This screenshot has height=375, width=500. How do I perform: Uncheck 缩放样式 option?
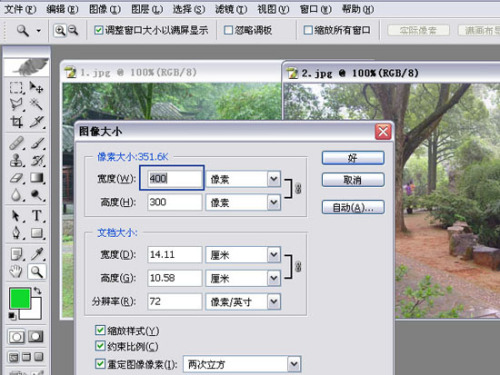pyautogui.click(x=100, y=330)
